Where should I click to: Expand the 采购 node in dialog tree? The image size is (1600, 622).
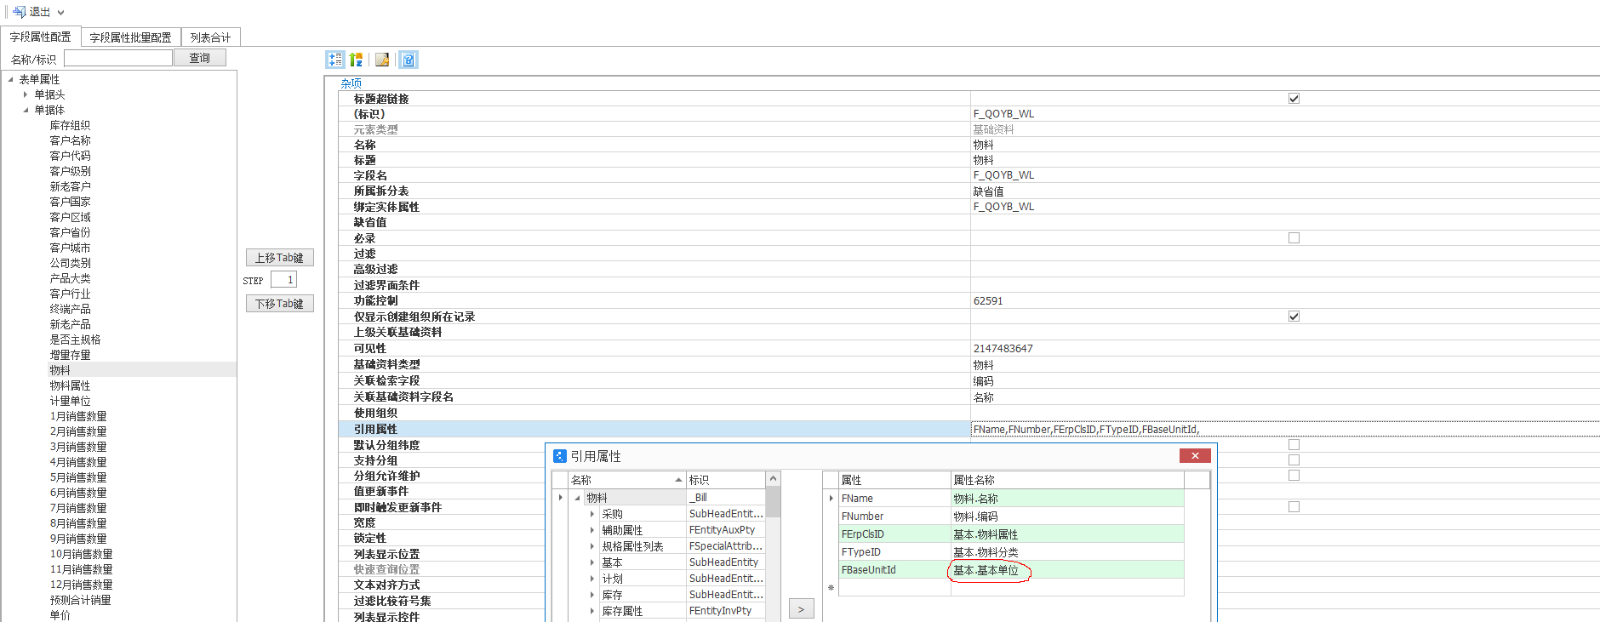(592, 514)
